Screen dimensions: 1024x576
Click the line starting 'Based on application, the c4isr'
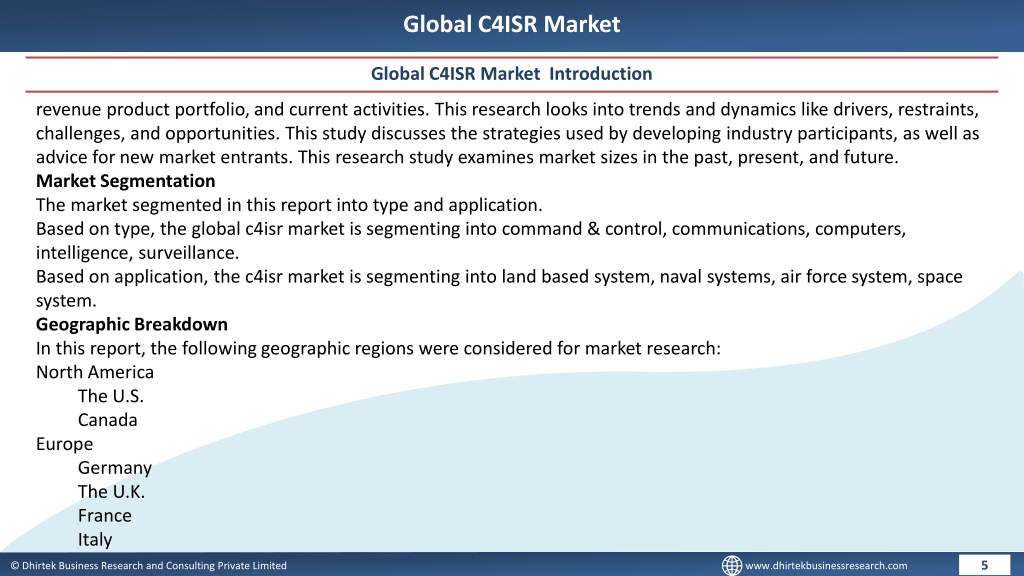499,277
